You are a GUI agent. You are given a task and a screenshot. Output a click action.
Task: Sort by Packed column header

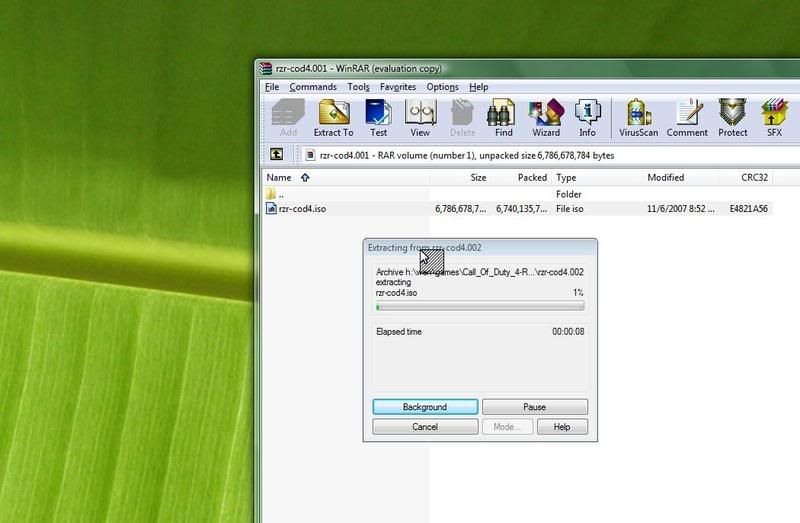click(521, 178)
